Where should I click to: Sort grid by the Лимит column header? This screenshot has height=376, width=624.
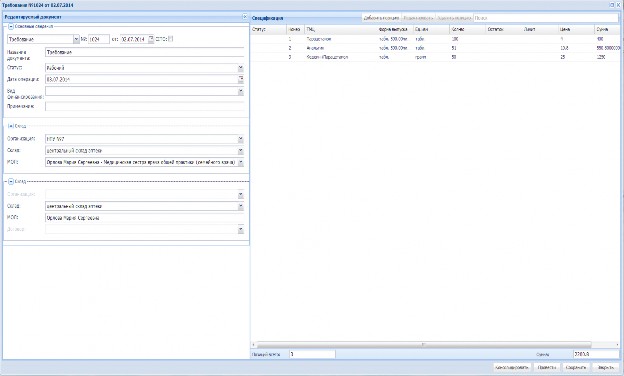pyautogui.click(x=540, y=29)
